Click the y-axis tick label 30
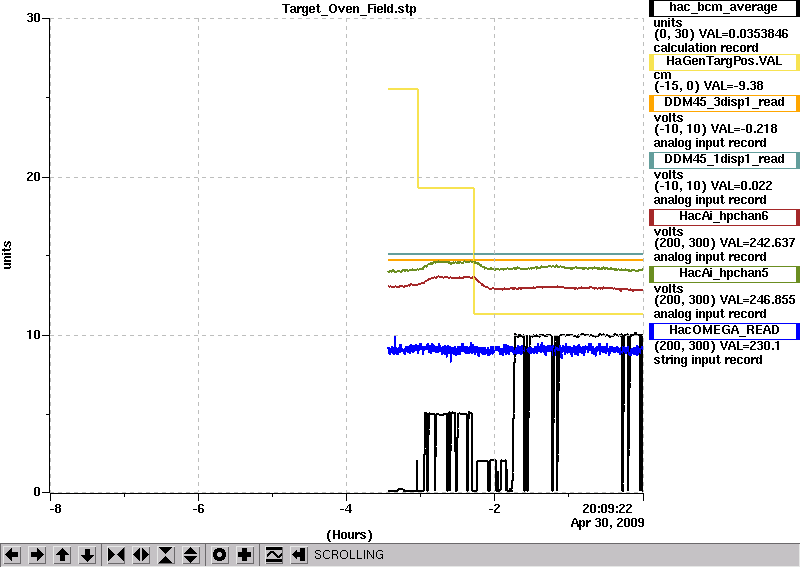800x567 pixels. coord(33,18)
